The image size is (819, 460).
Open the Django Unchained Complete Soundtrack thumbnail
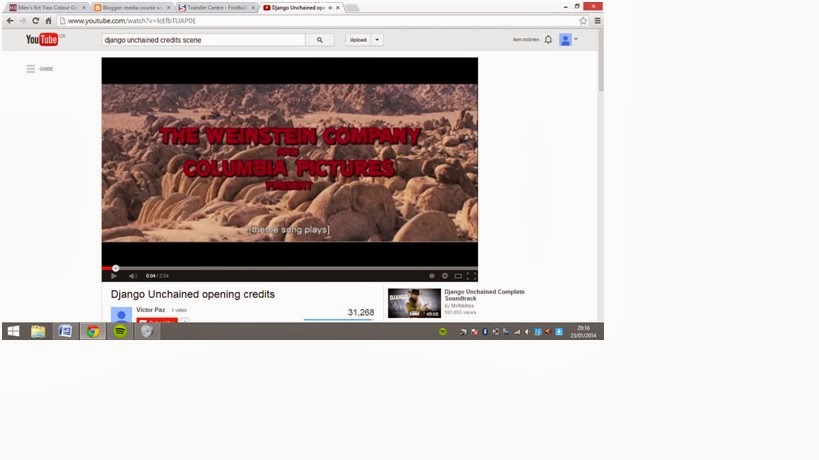(414, 303)
